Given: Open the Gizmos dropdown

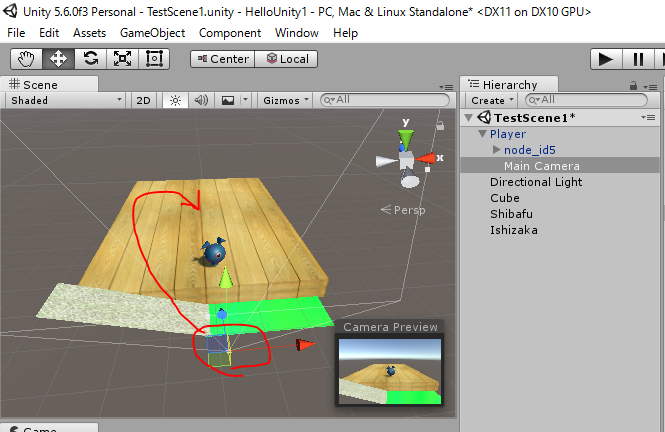Looking at the screenshot, I should point(285,100).
